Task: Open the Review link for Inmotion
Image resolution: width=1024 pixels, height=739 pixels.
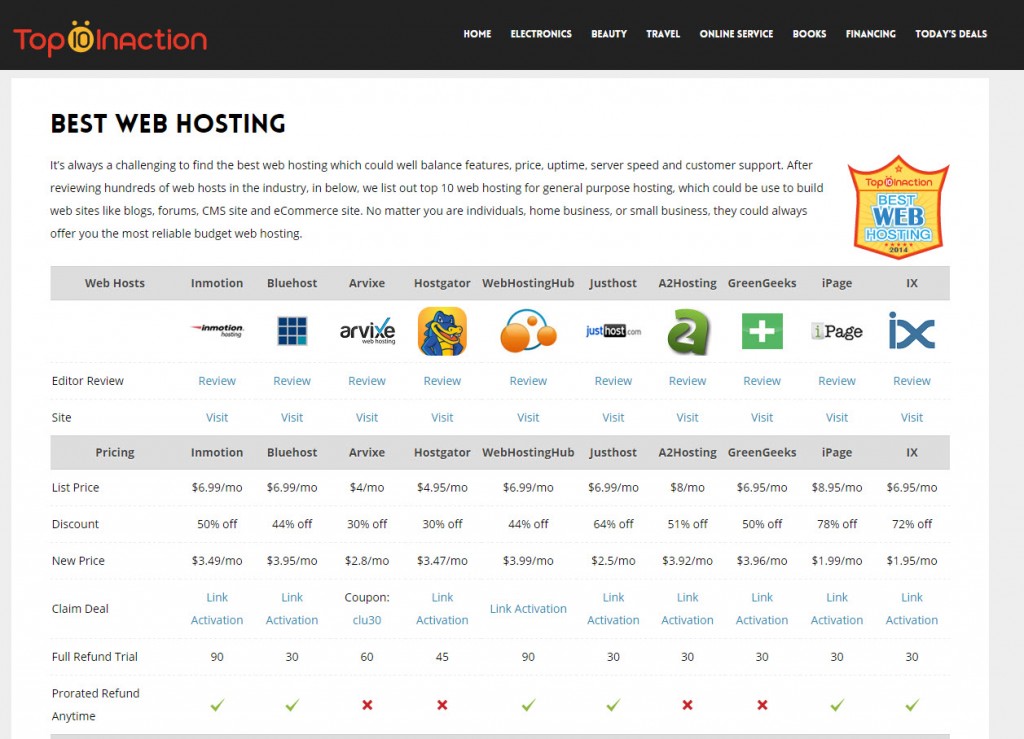Action: [x=217, y=381]
